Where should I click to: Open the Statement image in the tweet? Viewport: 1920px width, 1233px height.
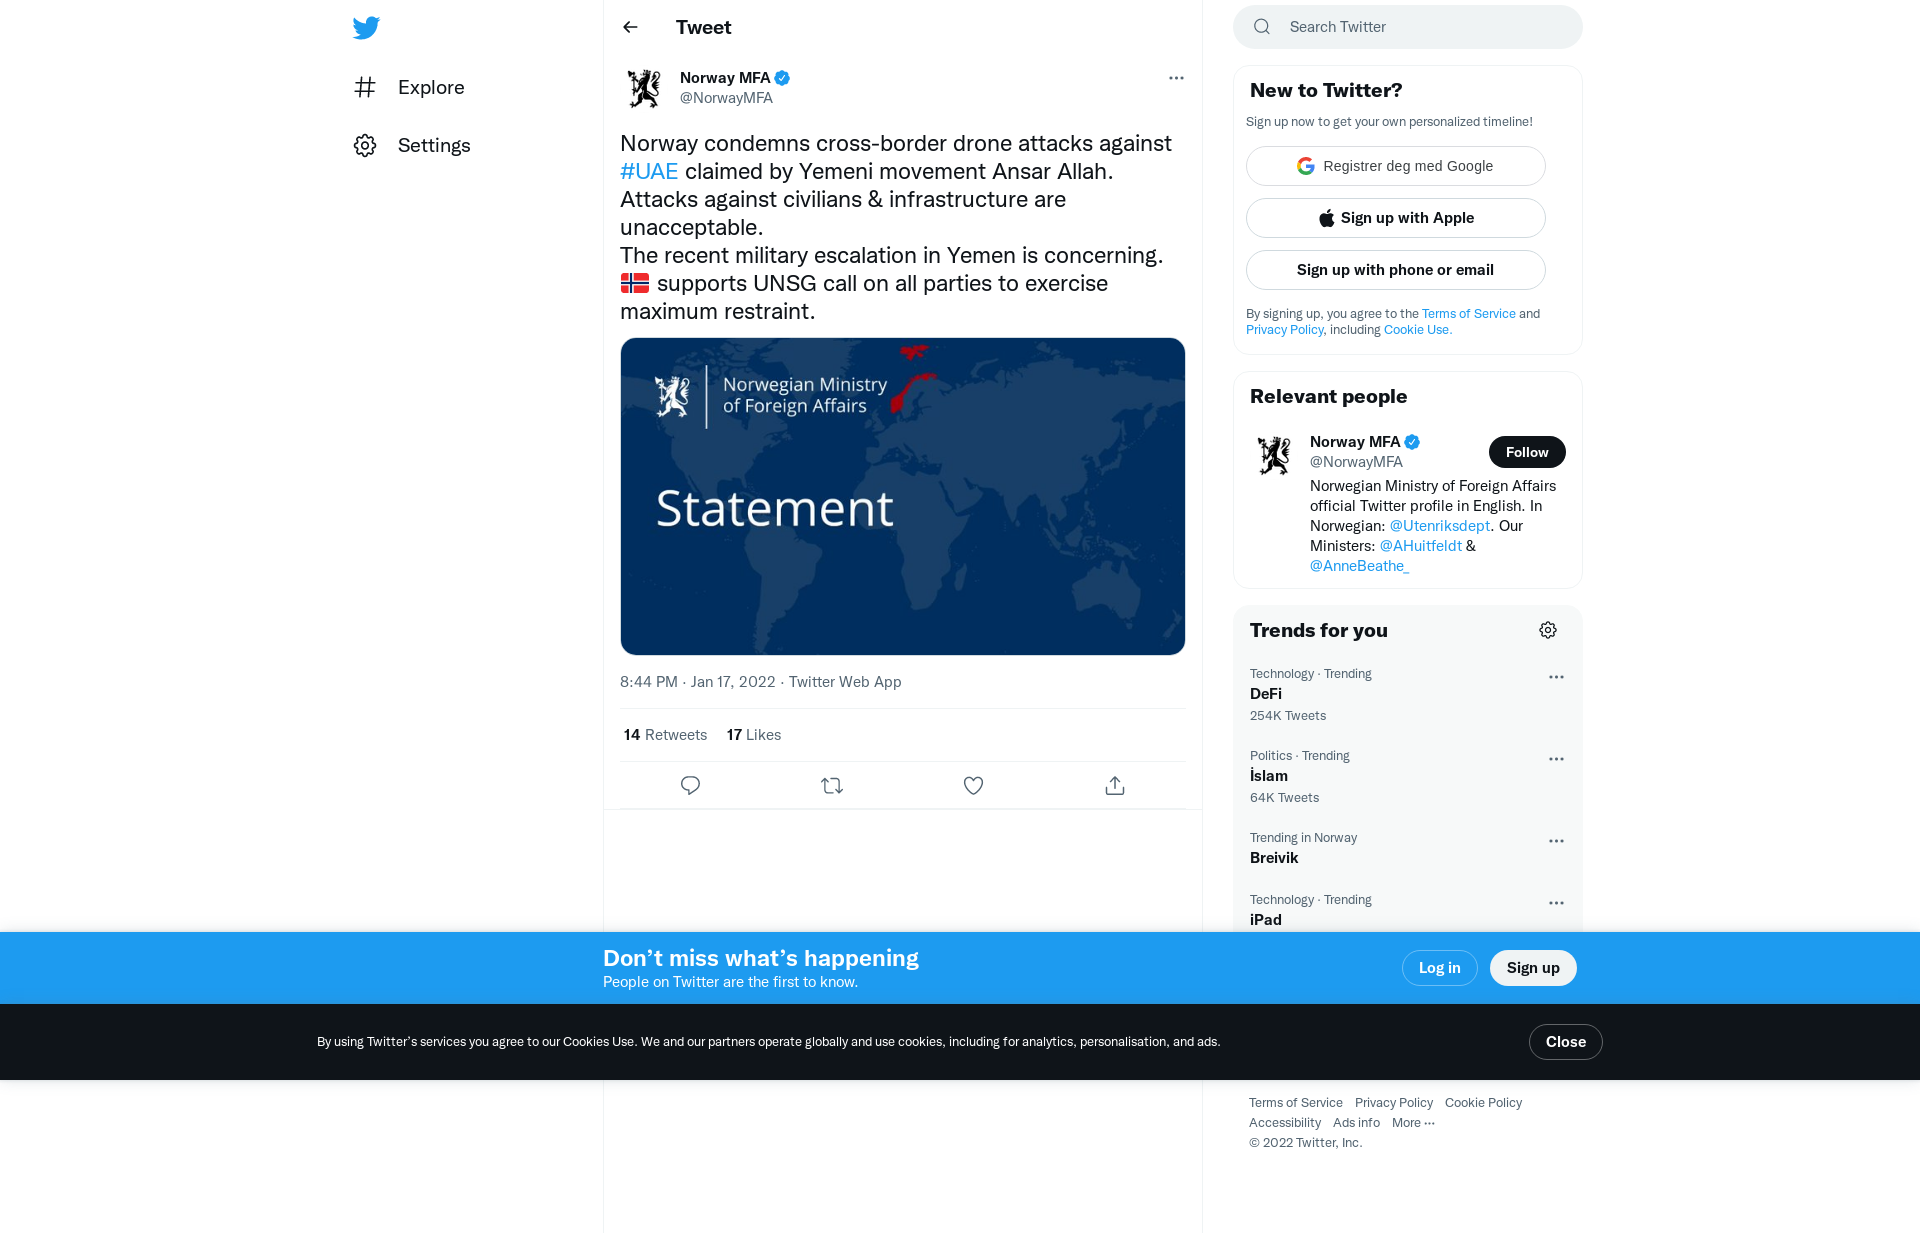click(x=902, y=496)
